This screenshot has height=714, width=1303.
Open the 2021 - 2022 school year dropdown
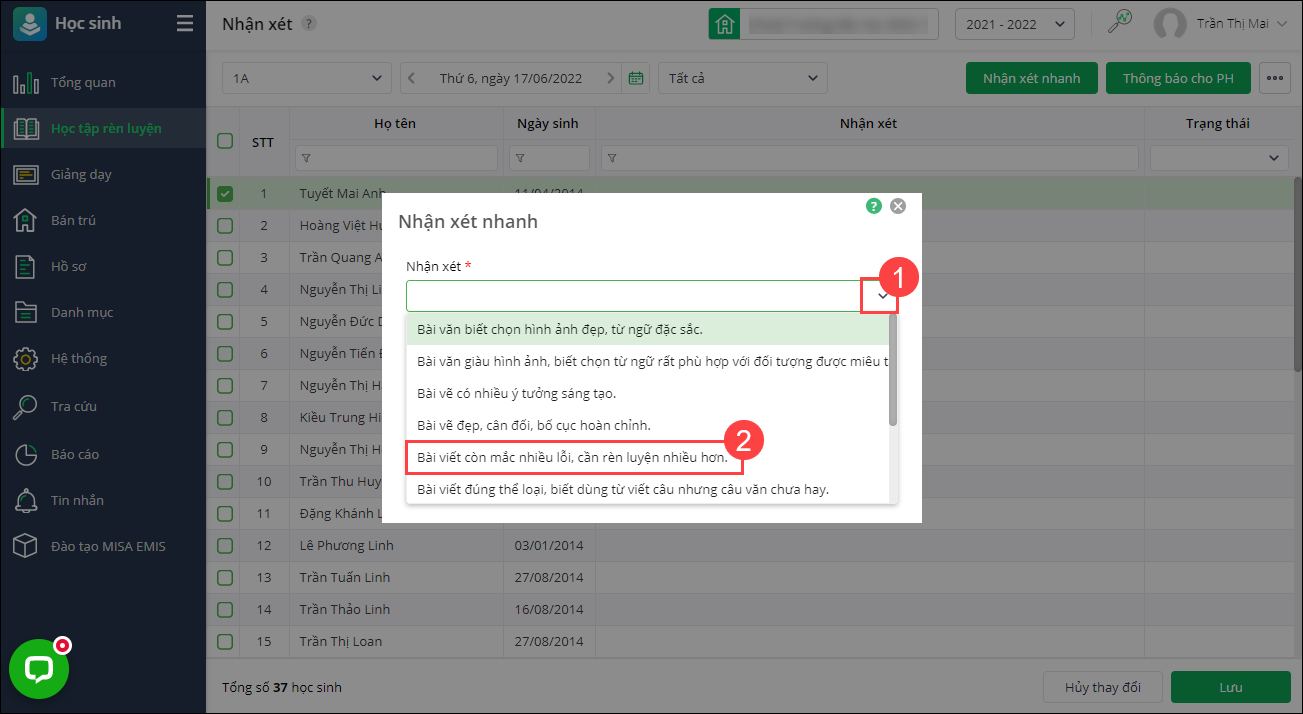1015,24
